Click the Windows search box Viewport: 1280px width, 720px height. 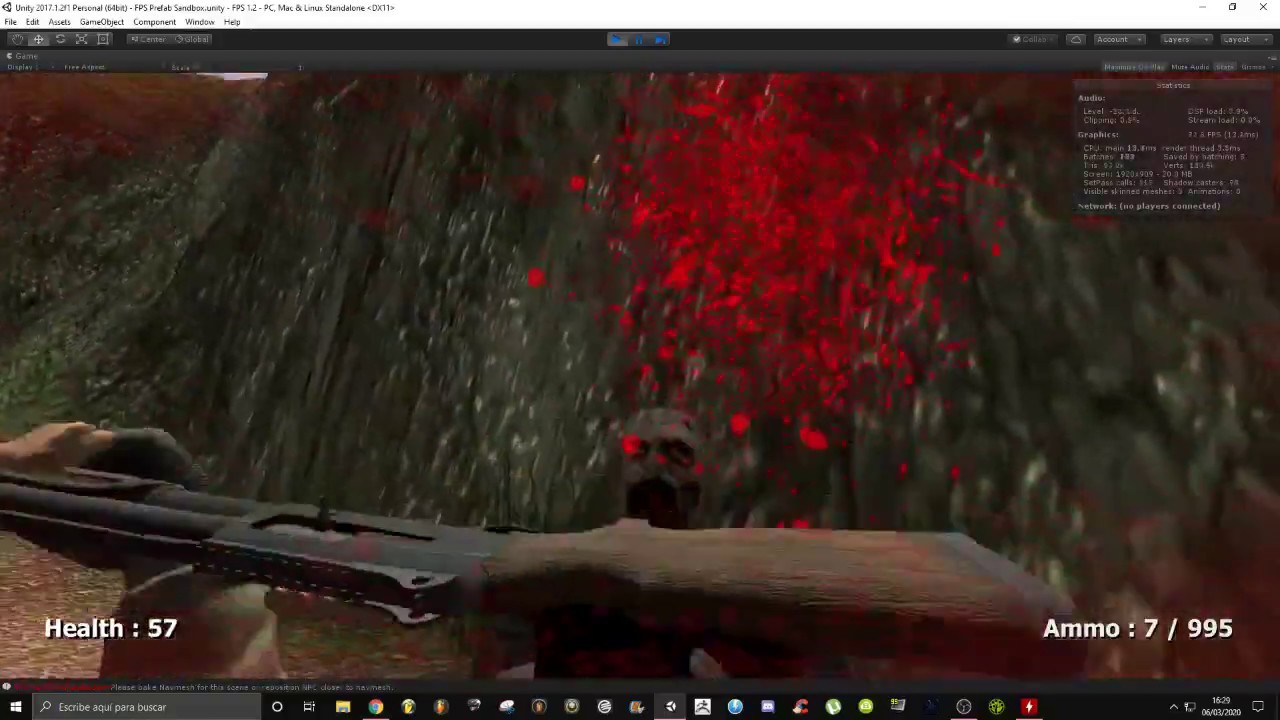coord(146,707)
